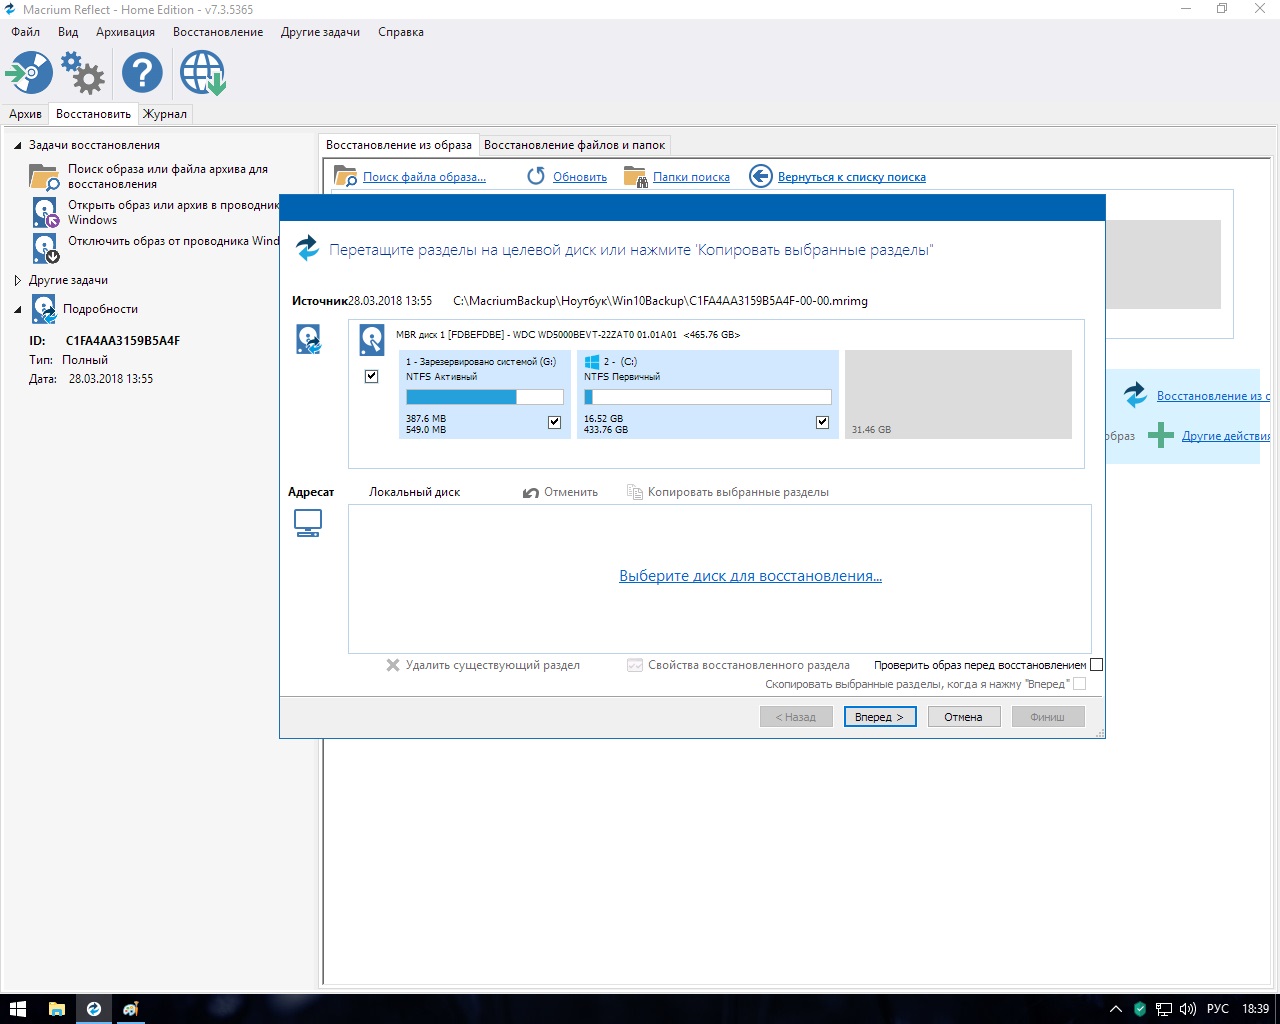Toggle the MBR disk 1 checkbox
The width and height of the screenshot is (1280, 1024).
(371, 376)
